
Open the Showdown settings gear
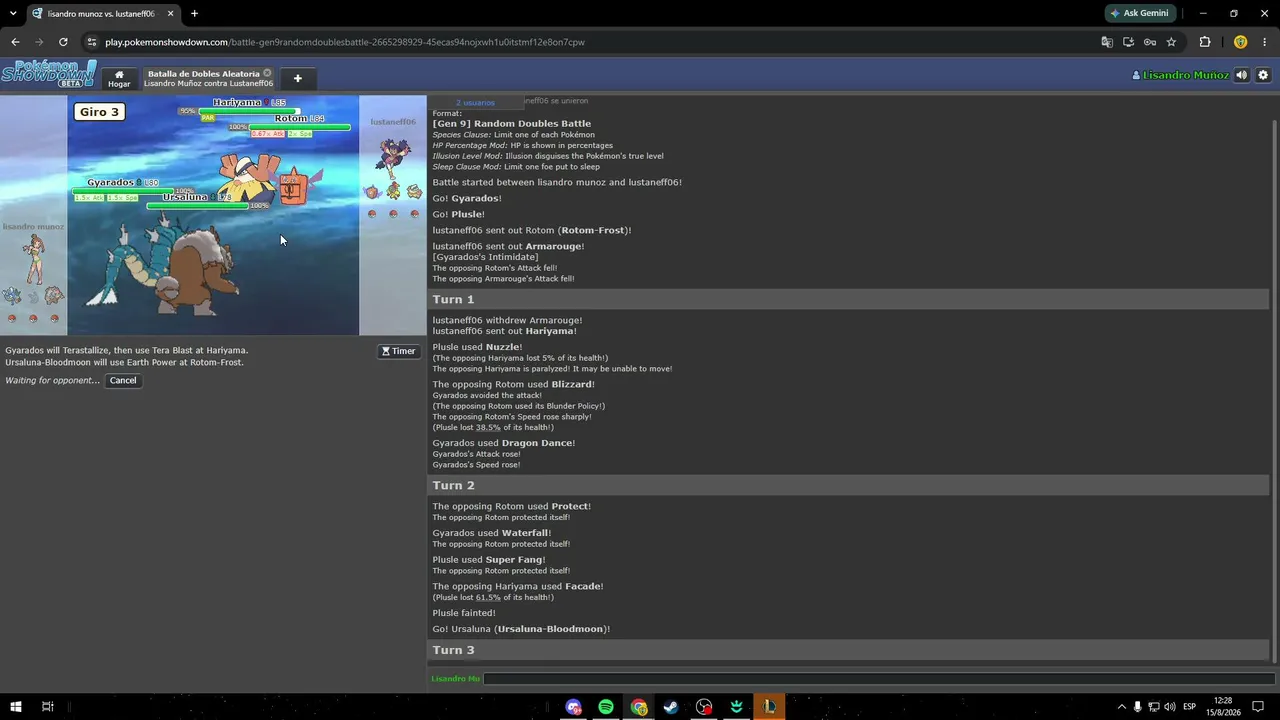pos(1263,75)
